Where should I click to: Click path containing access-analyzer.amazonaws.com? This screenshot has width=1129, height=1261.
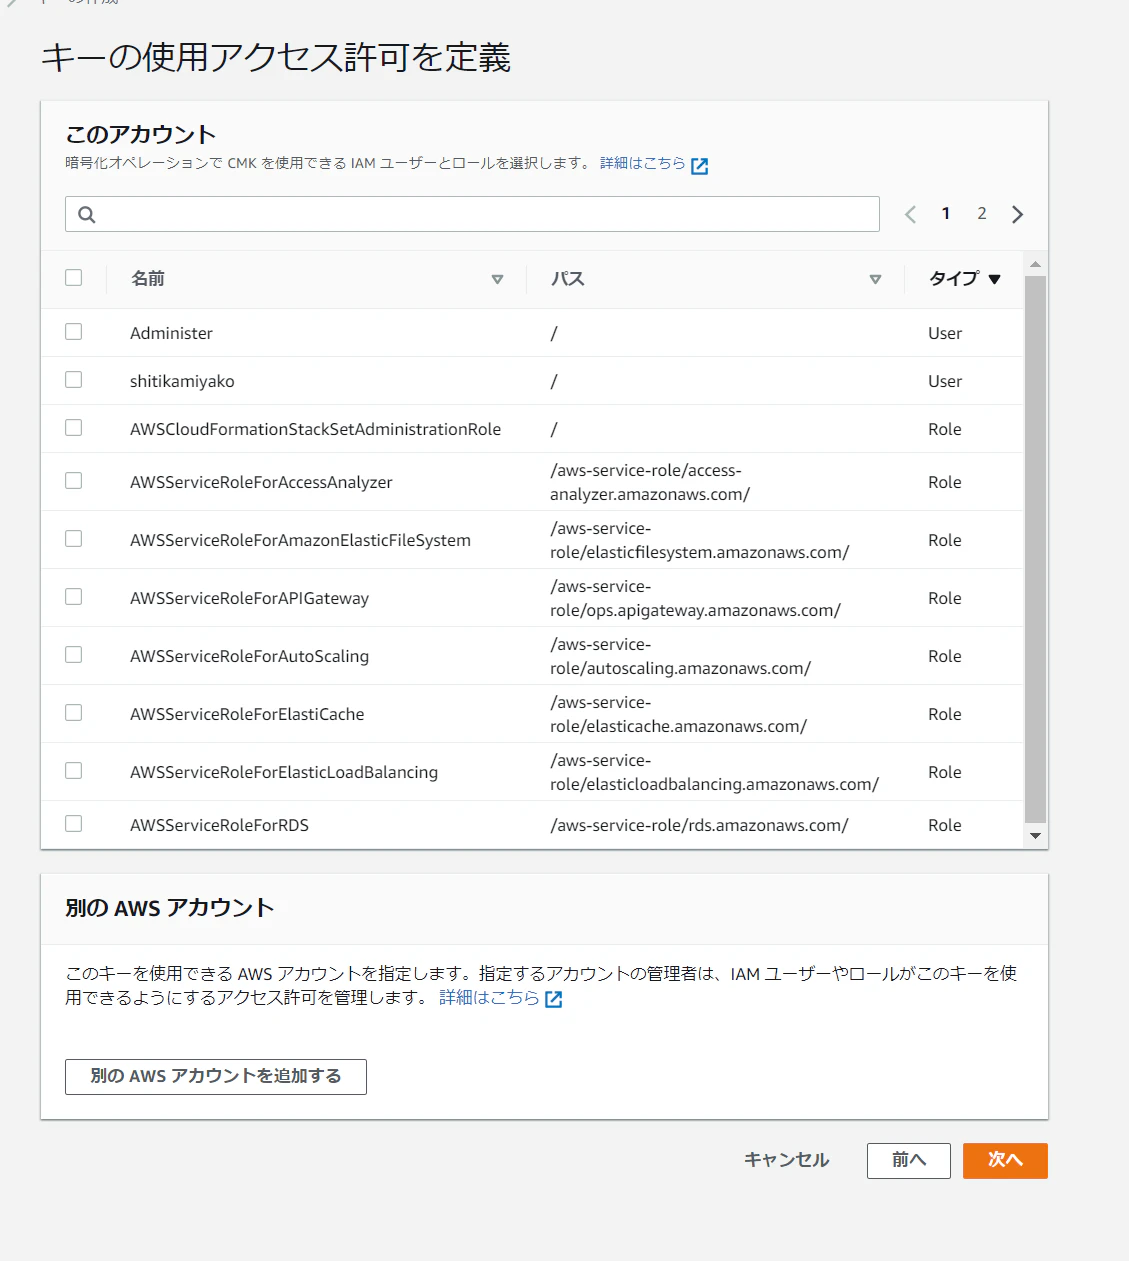(650, 482)
